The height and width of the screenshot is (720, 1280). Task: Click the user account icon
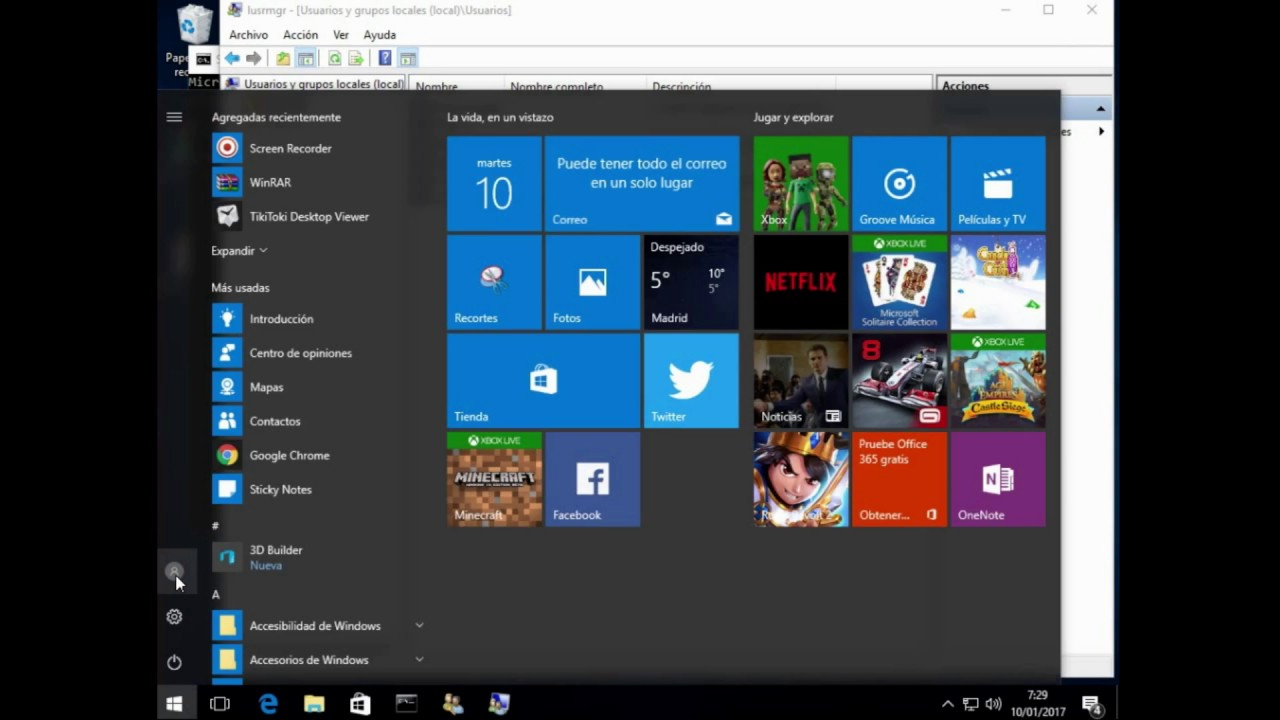point(174,572)
